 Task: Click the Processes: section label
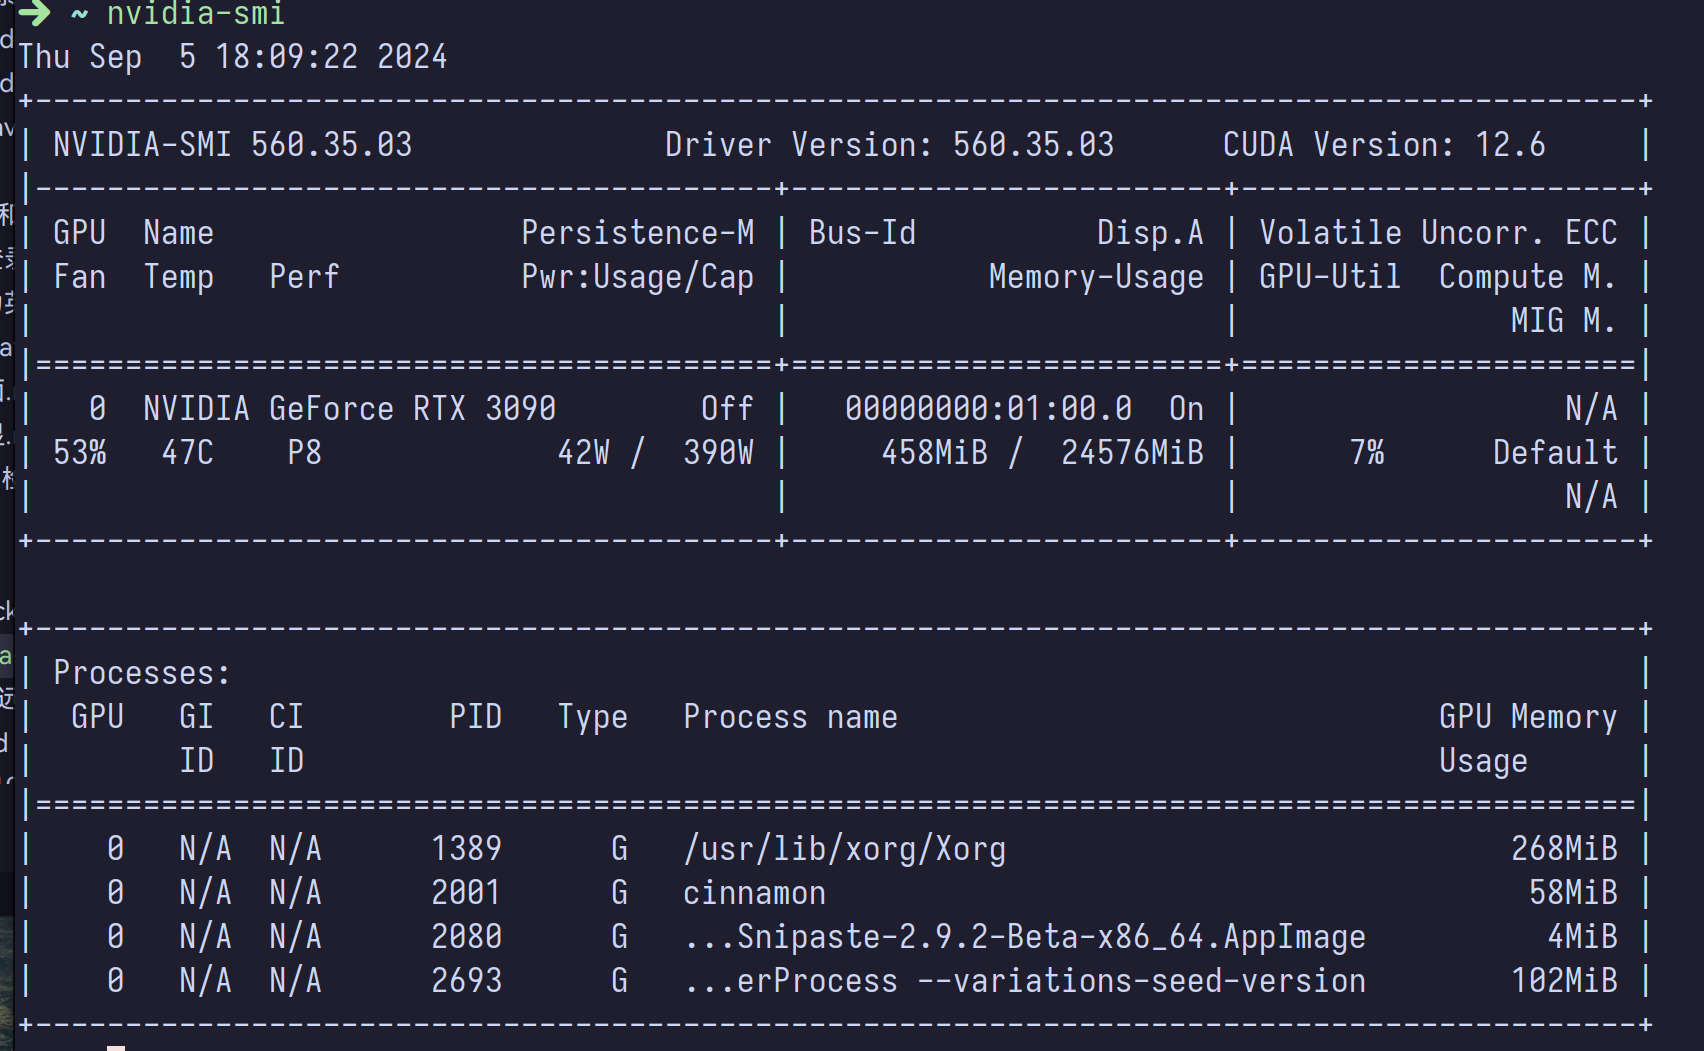(141, 673)
